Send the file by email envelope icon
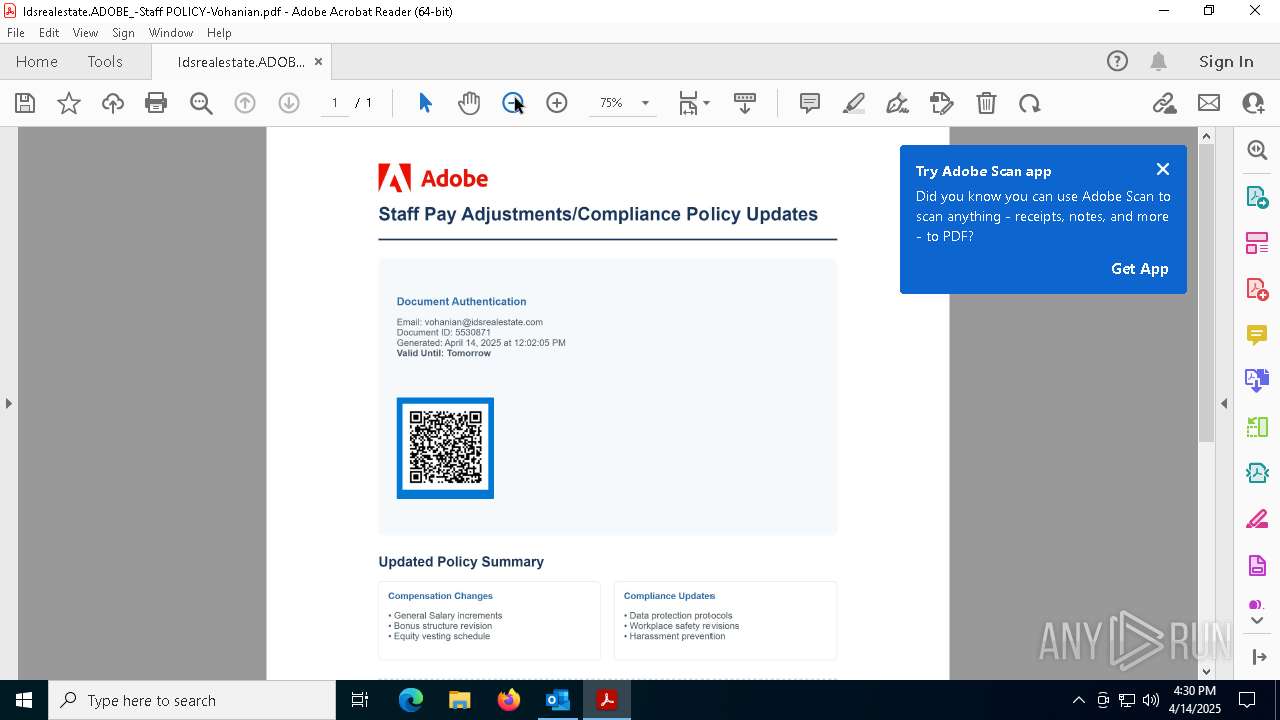The image size is (1280, 720). [x=1209, y=103]
